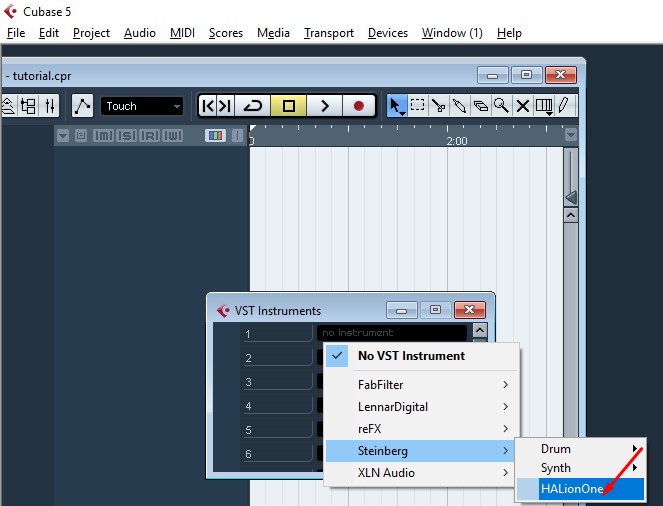Select the Split scissors tool

pos(438,106)
